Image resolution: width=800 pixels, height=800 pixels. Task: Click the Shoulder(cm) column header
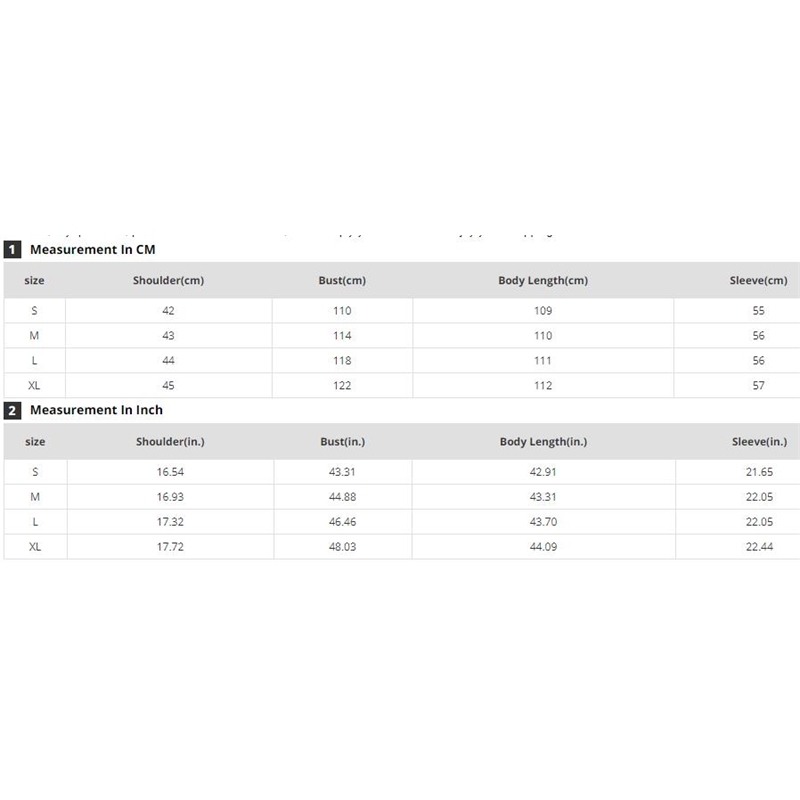coord(168,281)
